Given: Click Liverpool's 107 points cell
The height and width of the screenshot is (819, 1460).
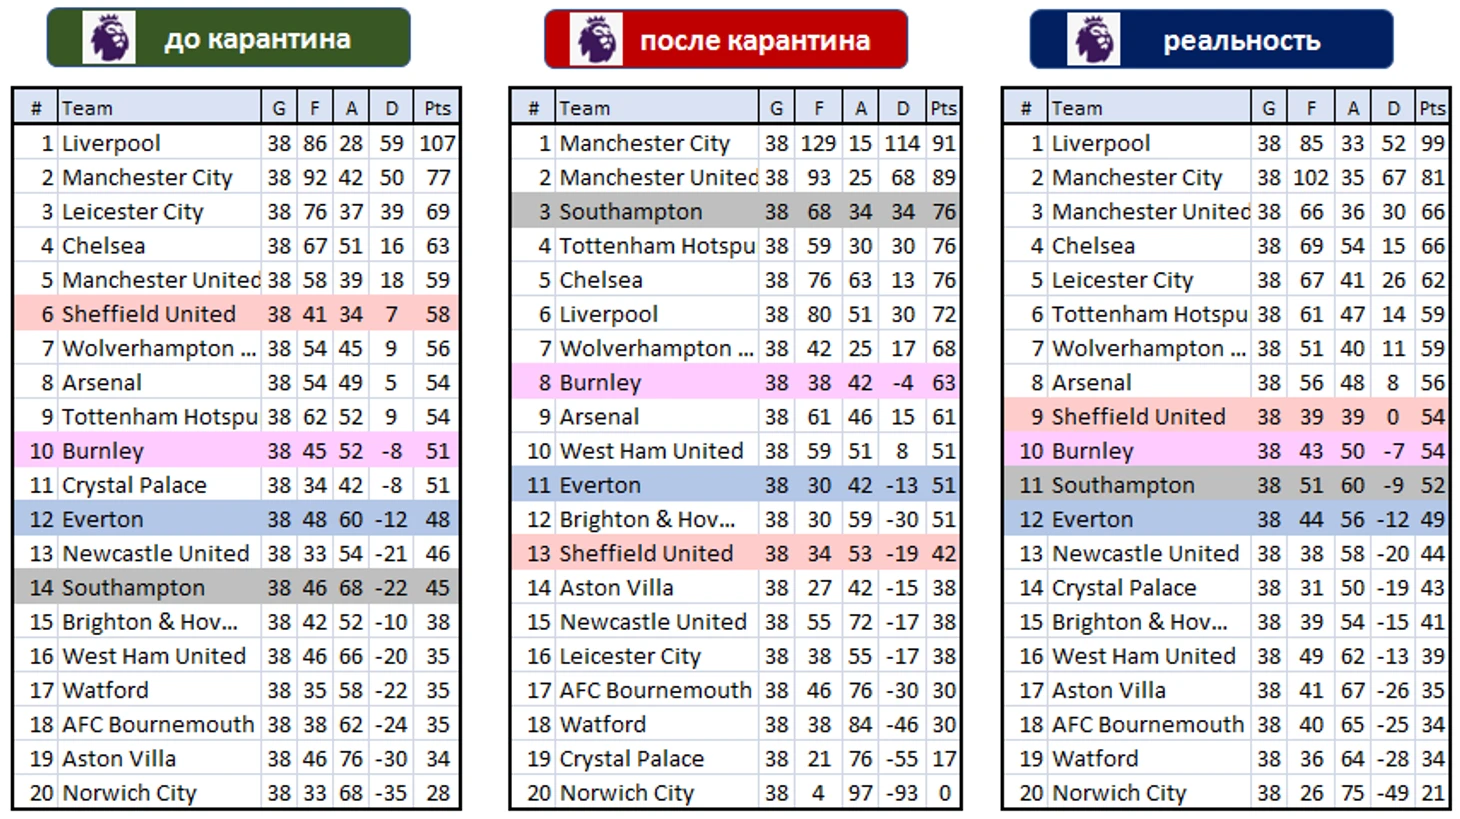Looking at the screenshot, I should point(437,144).
